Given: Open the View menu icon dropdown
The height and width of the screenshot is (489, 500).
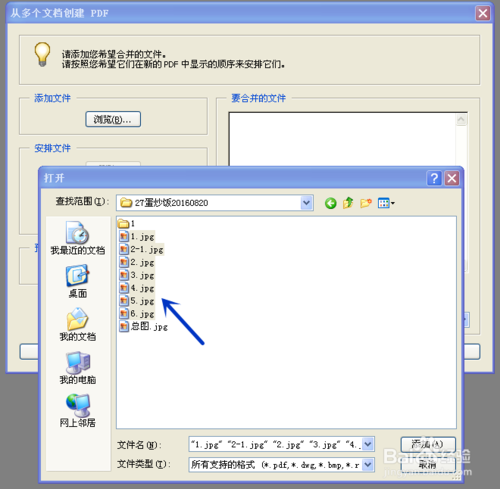Looking at the screenshot, I should click(386, 203).
